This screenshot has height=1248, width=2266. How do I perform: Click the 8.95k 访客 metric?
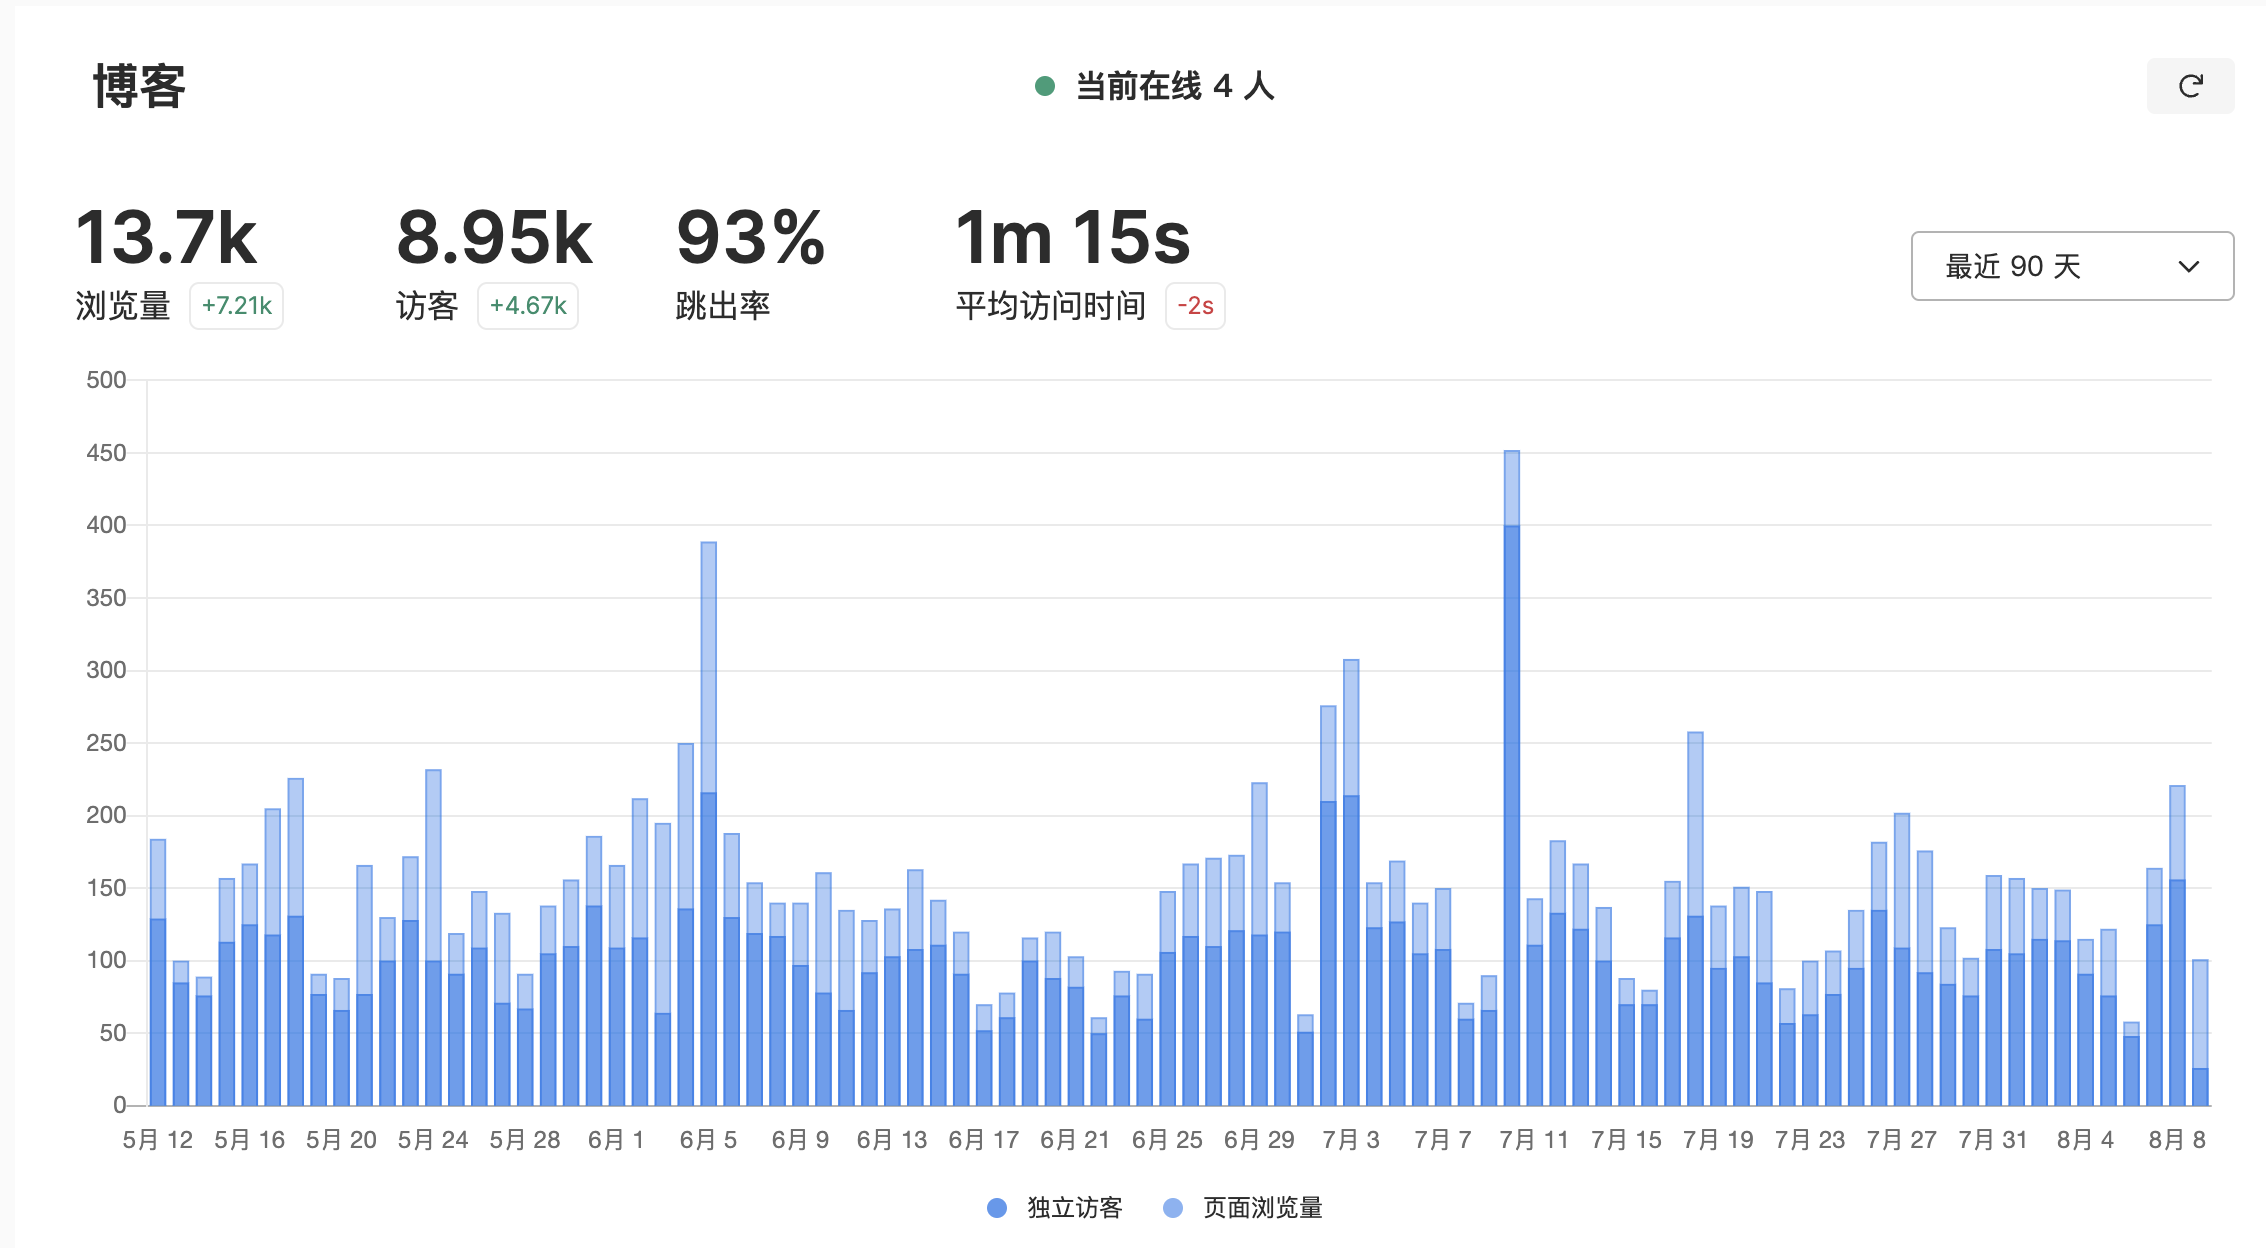click(x=494, y=238)
